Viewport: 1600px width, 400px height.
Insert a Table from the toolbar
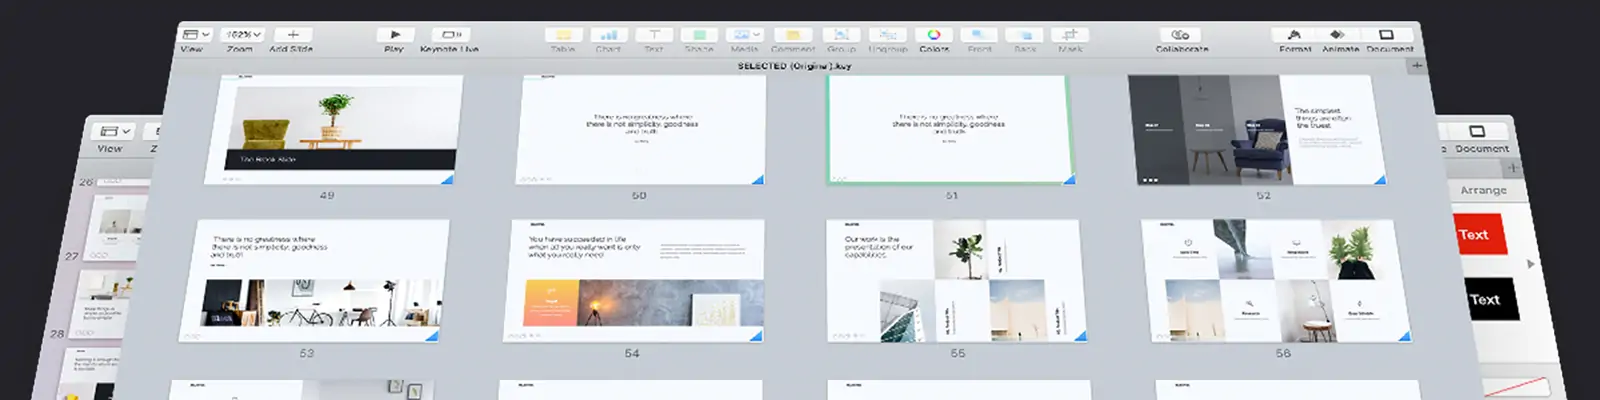click(563, 35)
